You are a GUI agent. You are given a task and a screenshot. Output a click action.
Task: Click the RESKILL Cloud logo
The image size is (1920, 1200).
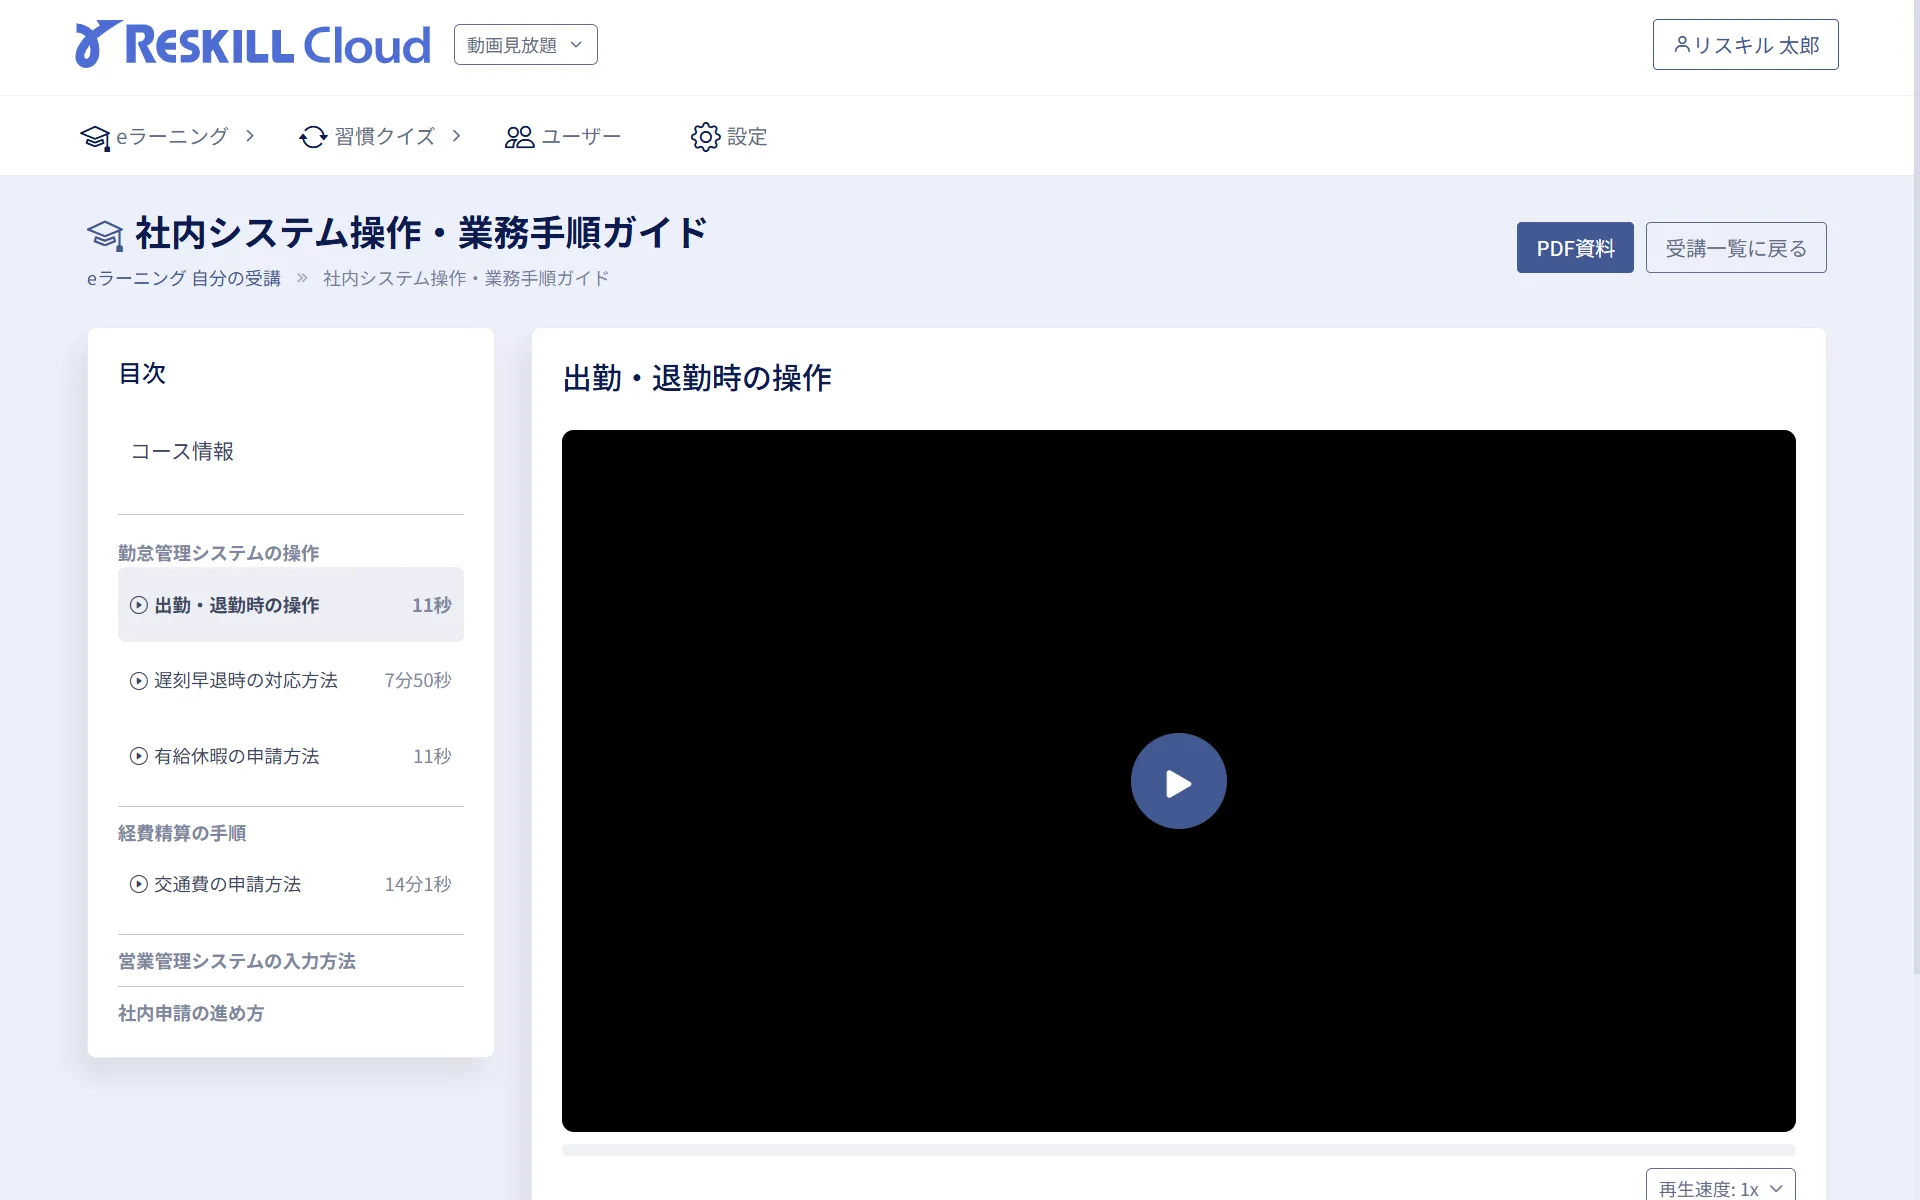(253, 45)
